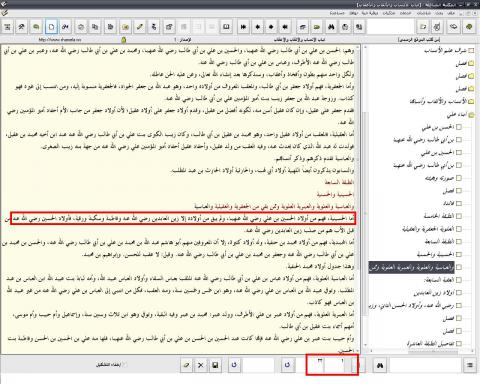
Task: Click the eraser icon in bottom bar
Action: (x=186, y=366)
